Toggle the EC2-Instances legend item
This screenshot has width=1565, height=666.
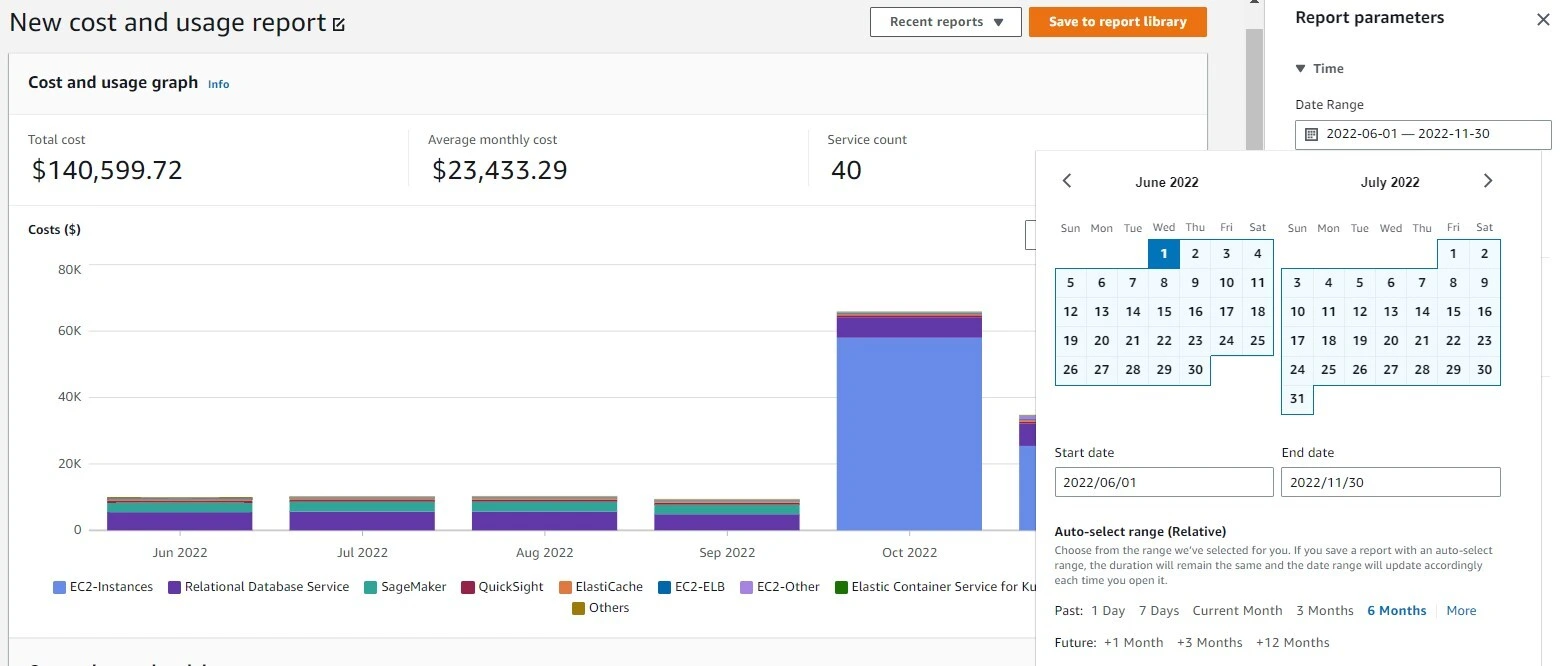pyautogui.click(x=102, y=587)
